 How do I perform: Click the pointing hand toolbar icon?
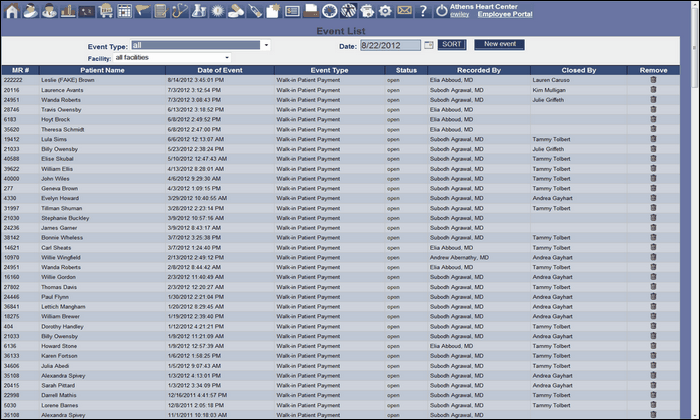pyautogui.click(x=143, y=11)
